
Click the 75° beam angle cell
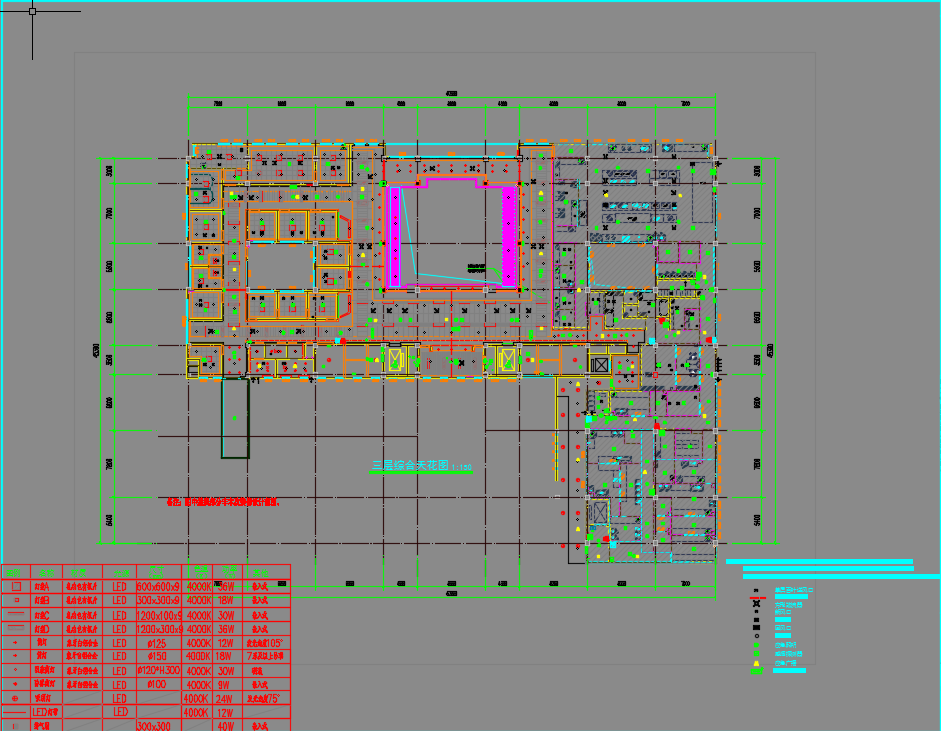point(264,699)
